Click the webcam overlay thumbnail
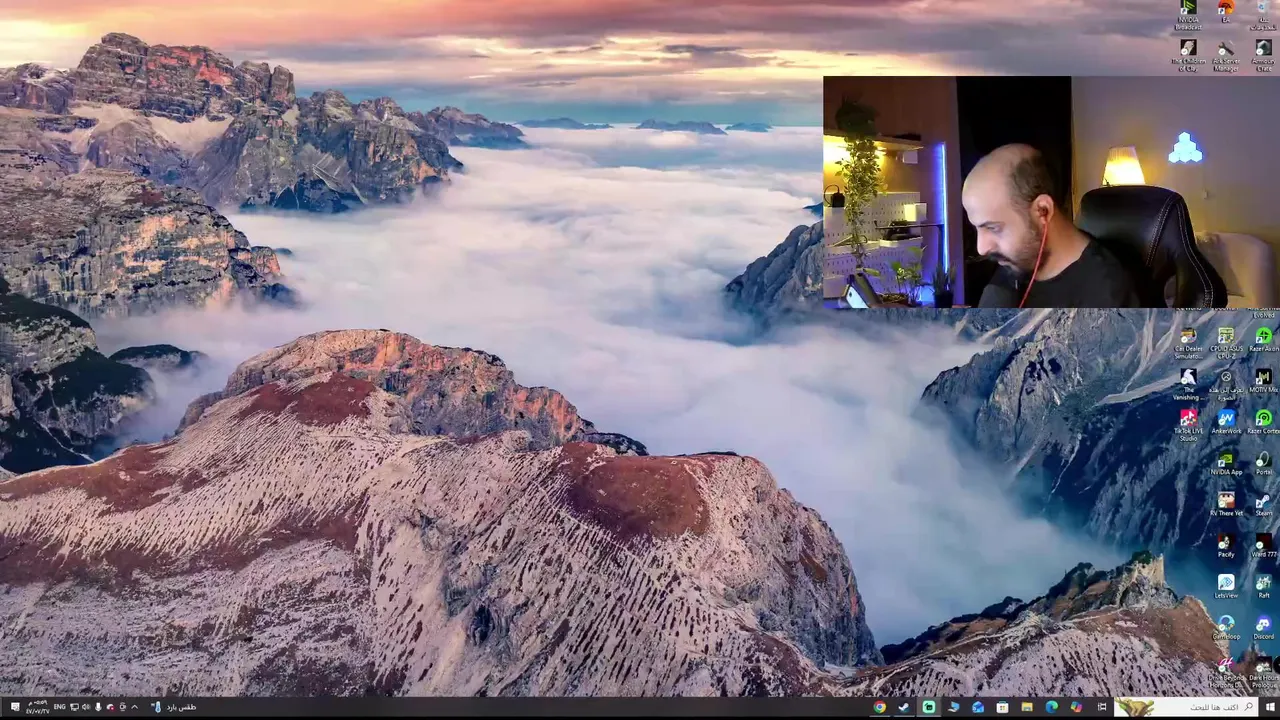 pos(1051,192)
